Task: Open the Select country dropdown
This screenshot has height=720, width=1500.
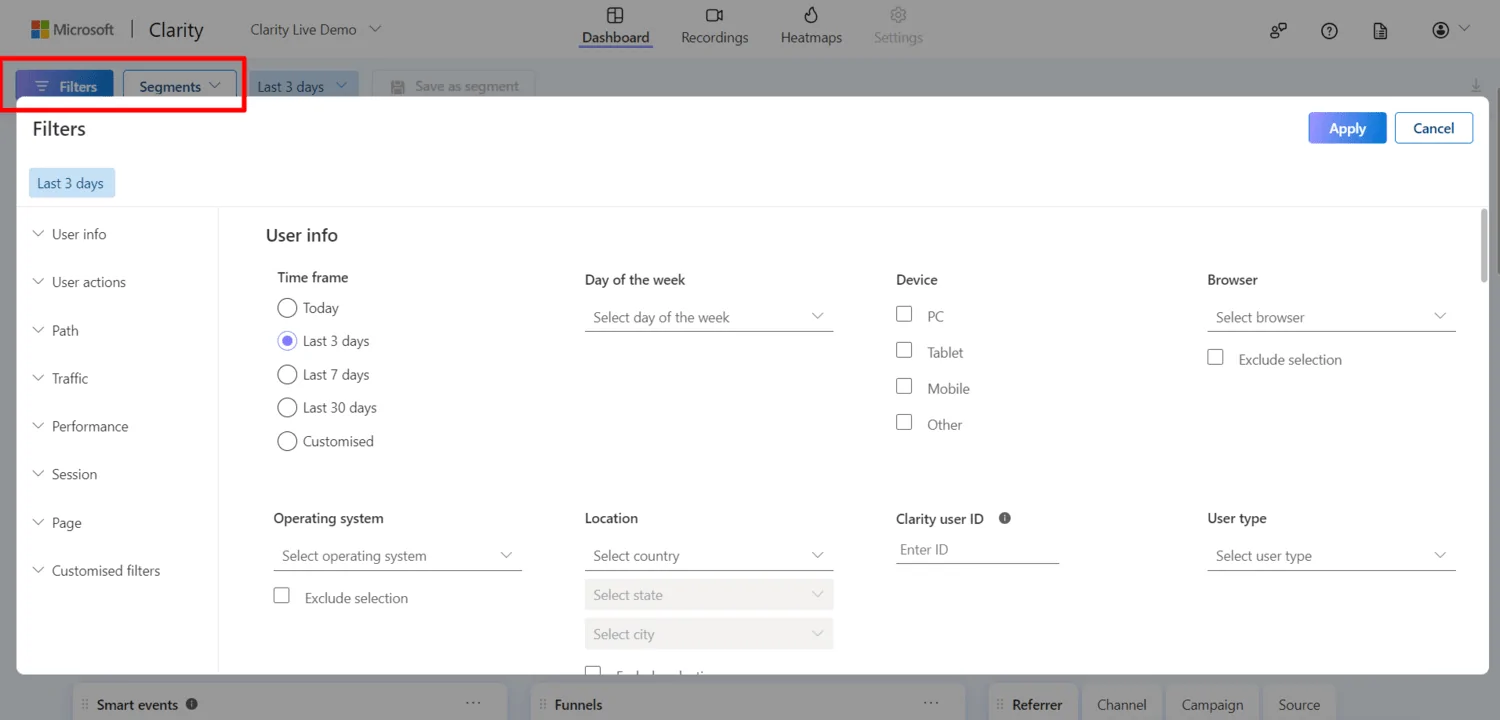Action: 708,556
